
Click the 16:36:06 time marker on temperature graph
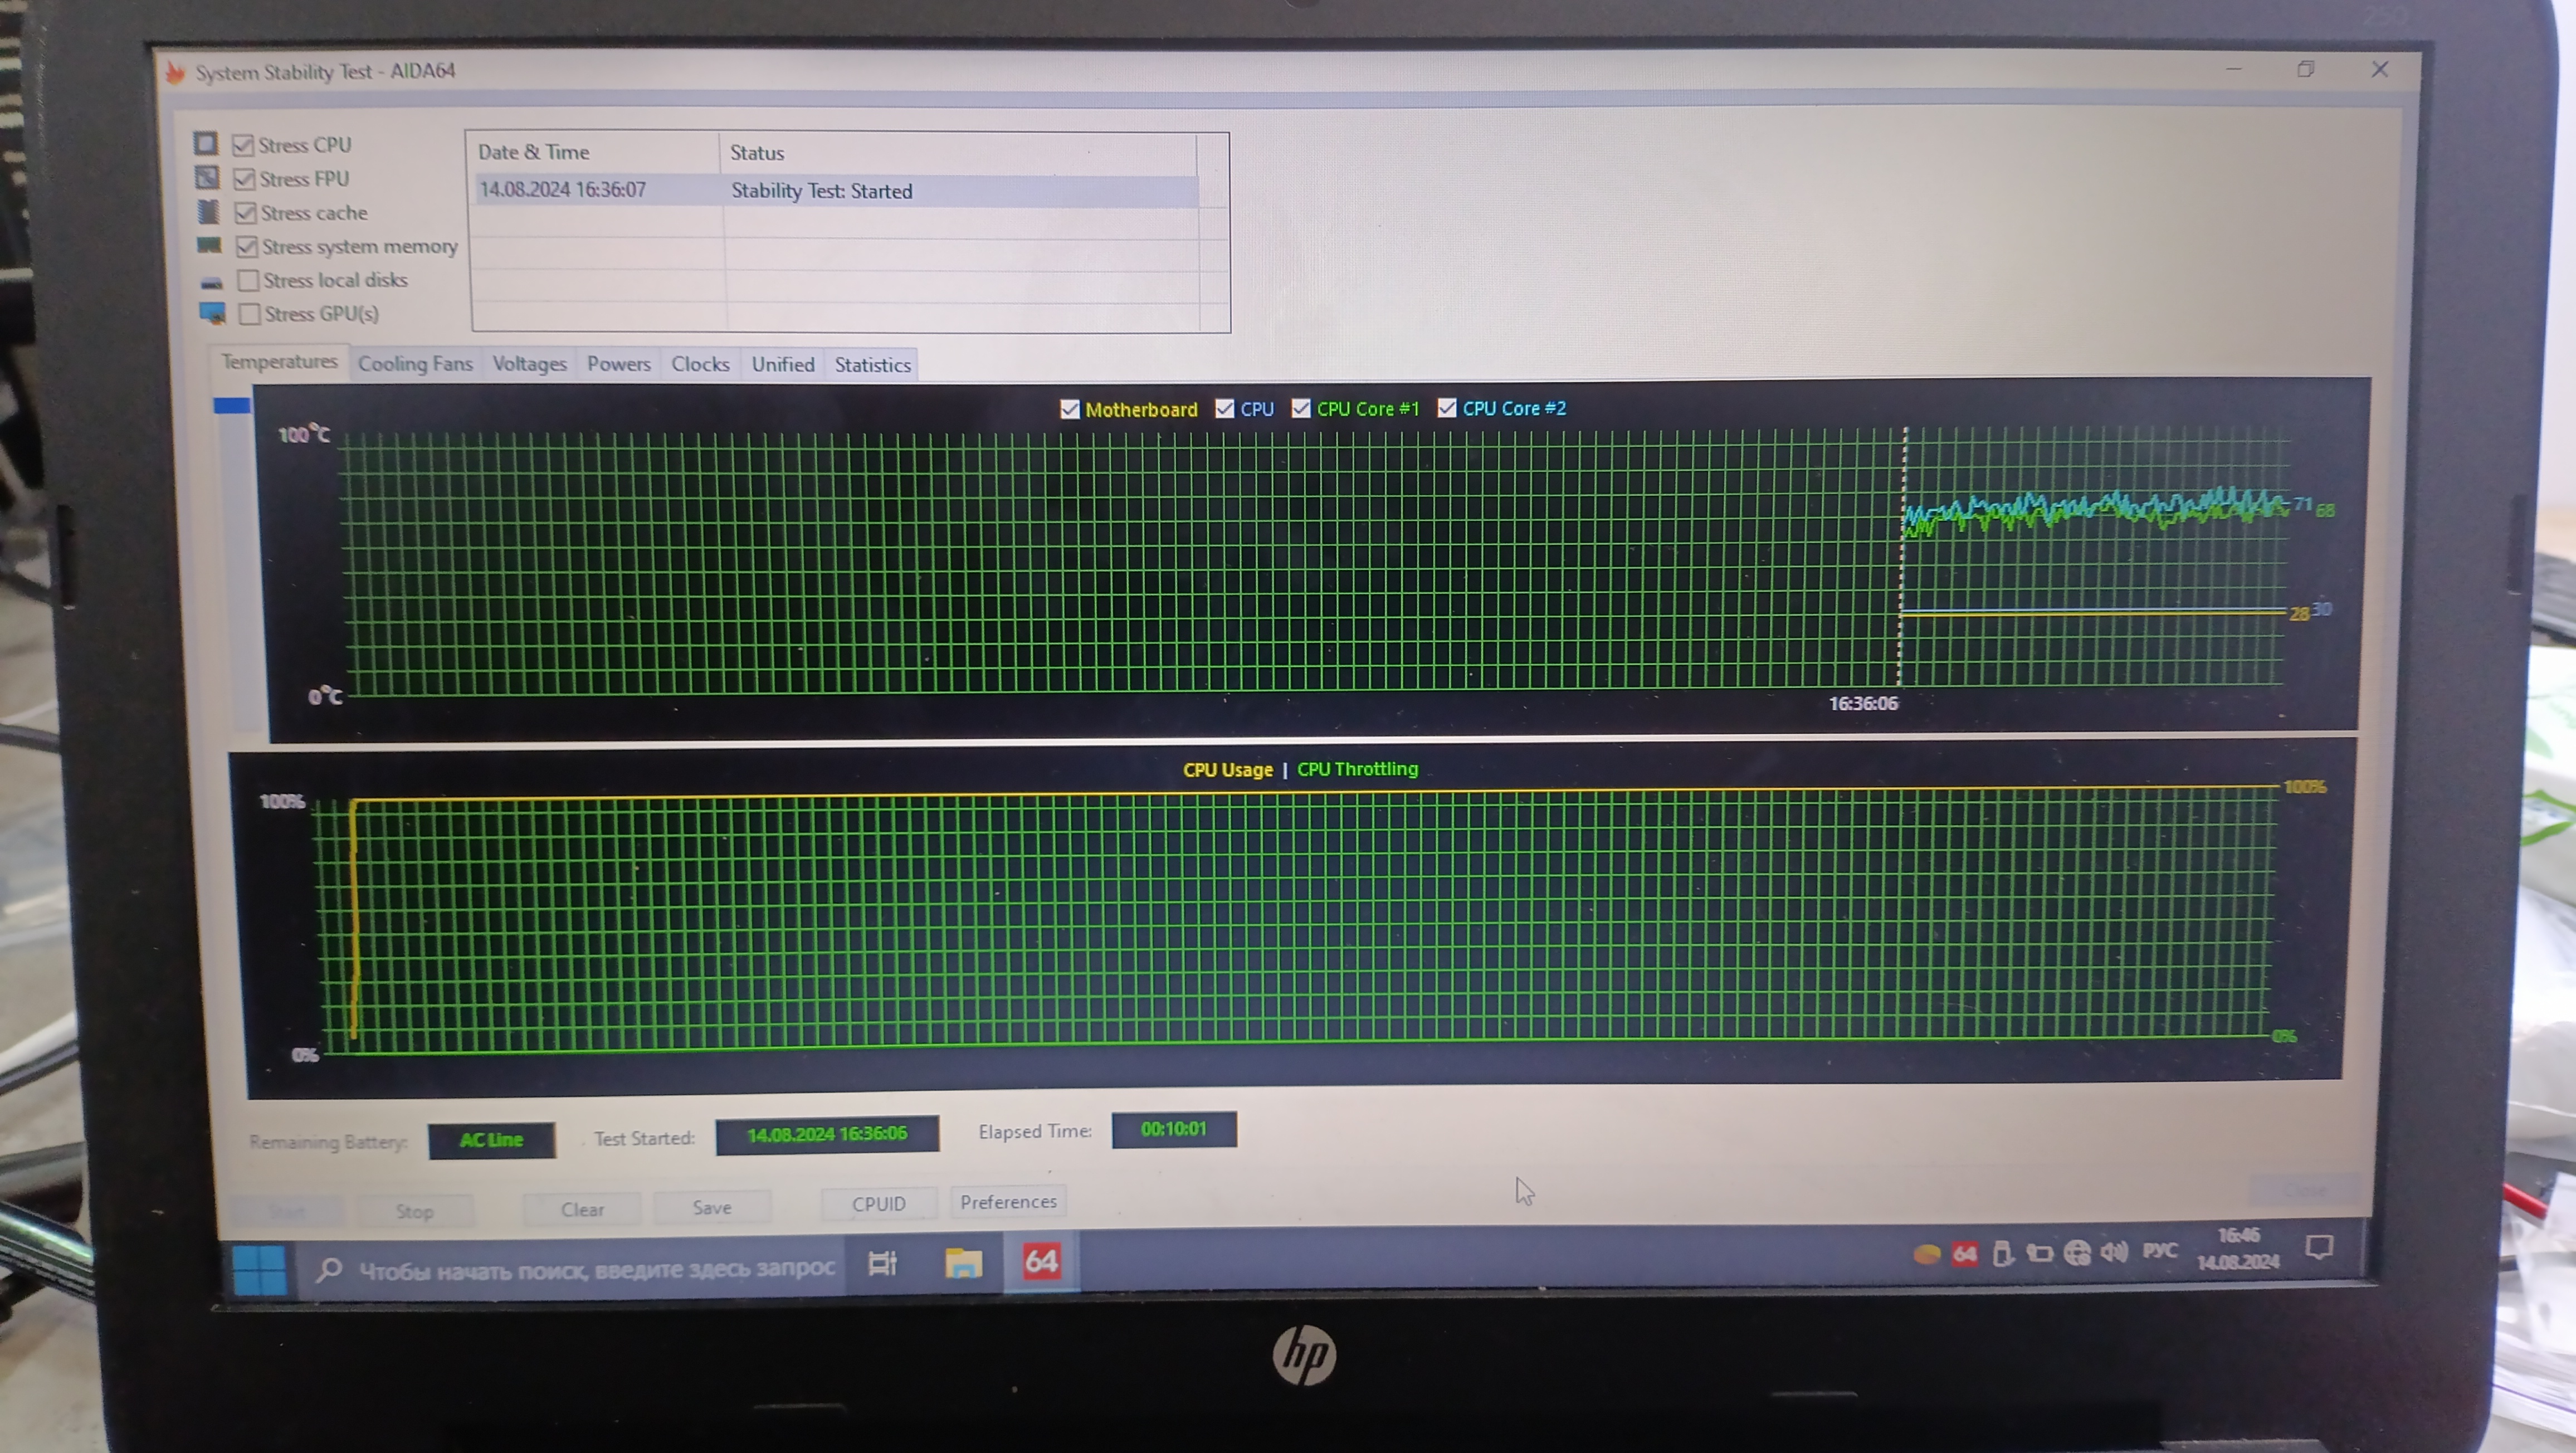pos(1863,703)
